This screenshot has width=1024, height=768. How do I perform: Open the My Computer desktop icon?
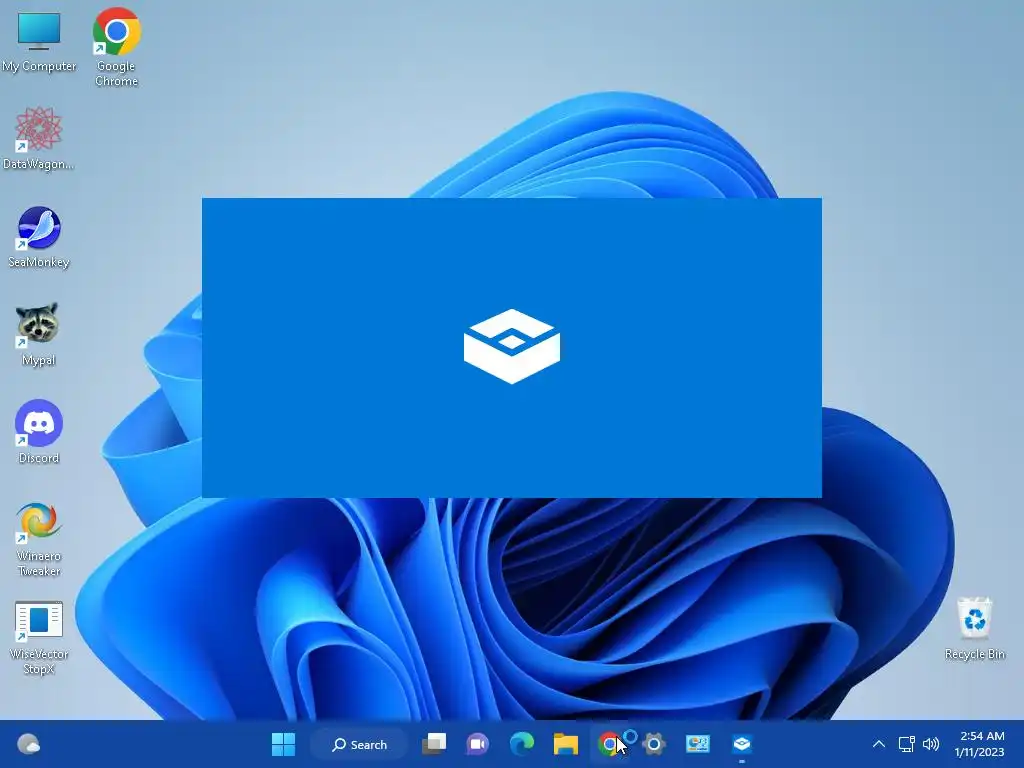coord(39,42)
